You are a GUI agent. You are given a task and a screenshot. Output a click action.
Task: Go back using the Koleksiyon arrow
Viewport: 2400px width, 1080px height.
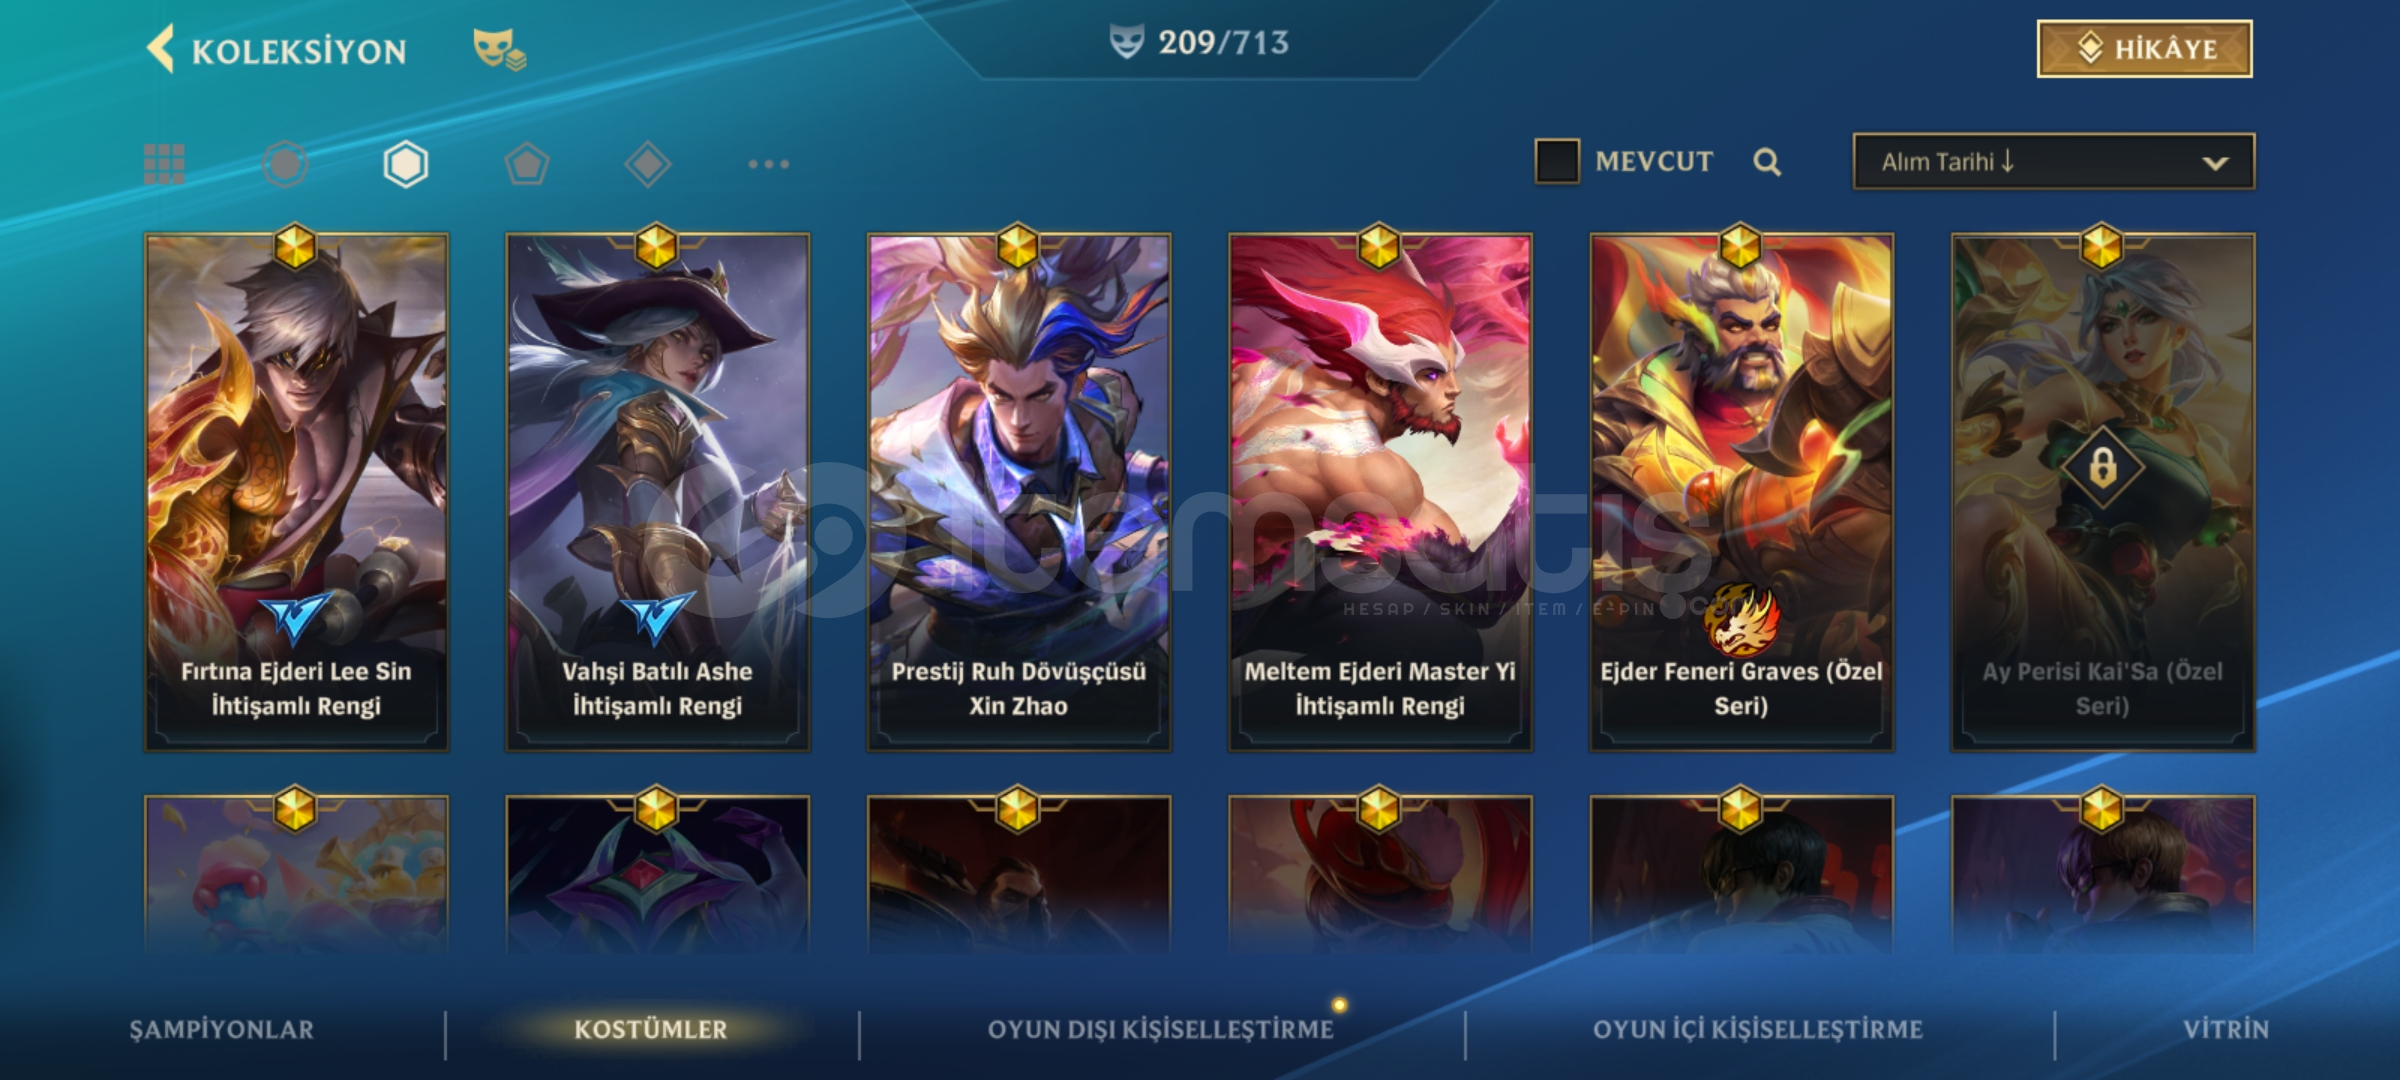160,49
